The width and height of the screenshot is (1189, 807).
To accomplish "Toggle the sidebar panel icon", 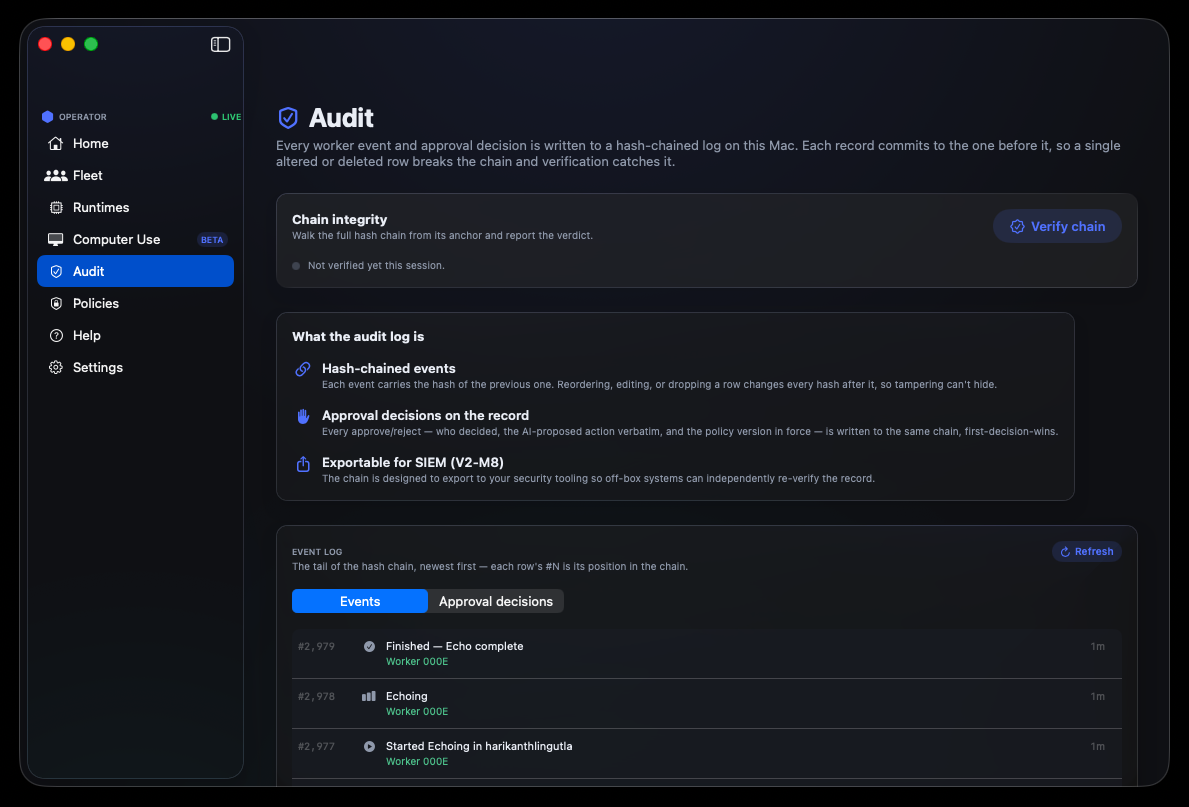I will [220, 44].
